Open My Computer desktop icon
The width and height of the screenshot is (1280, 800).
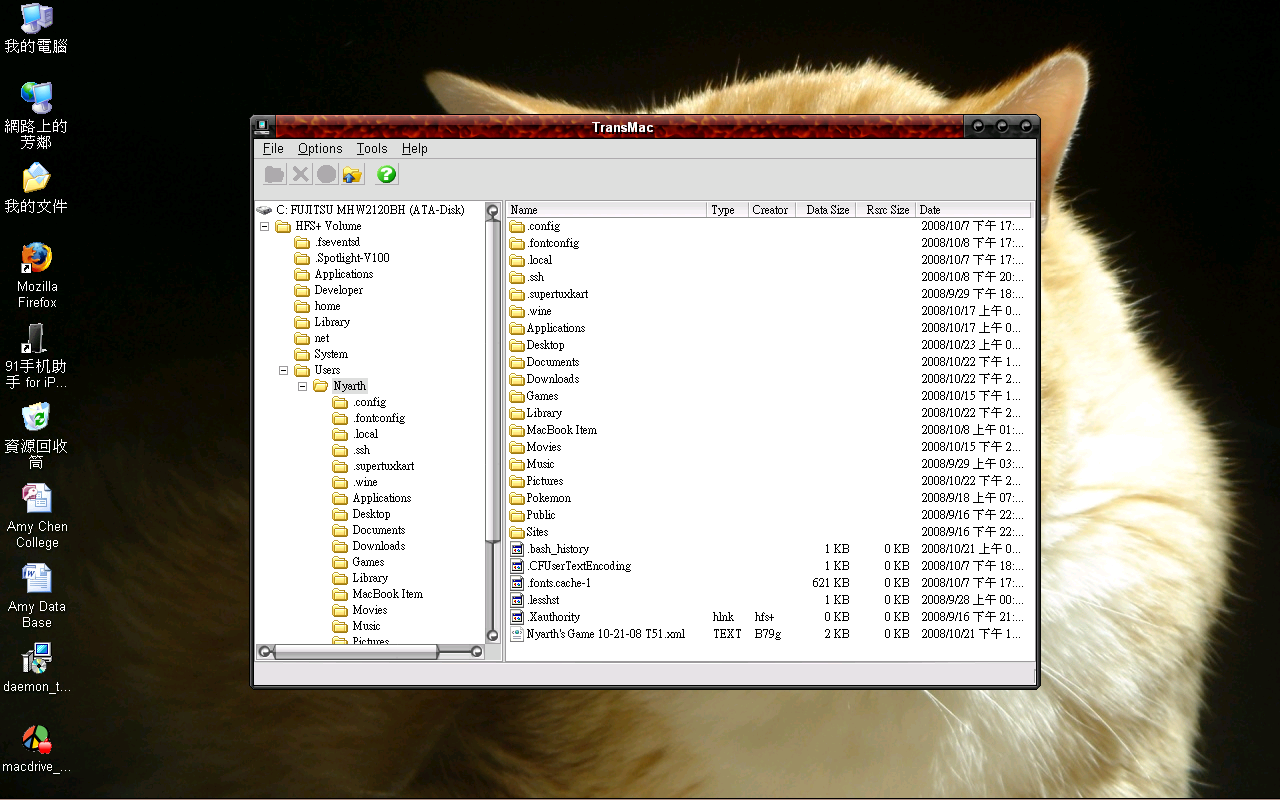[36, 18]
